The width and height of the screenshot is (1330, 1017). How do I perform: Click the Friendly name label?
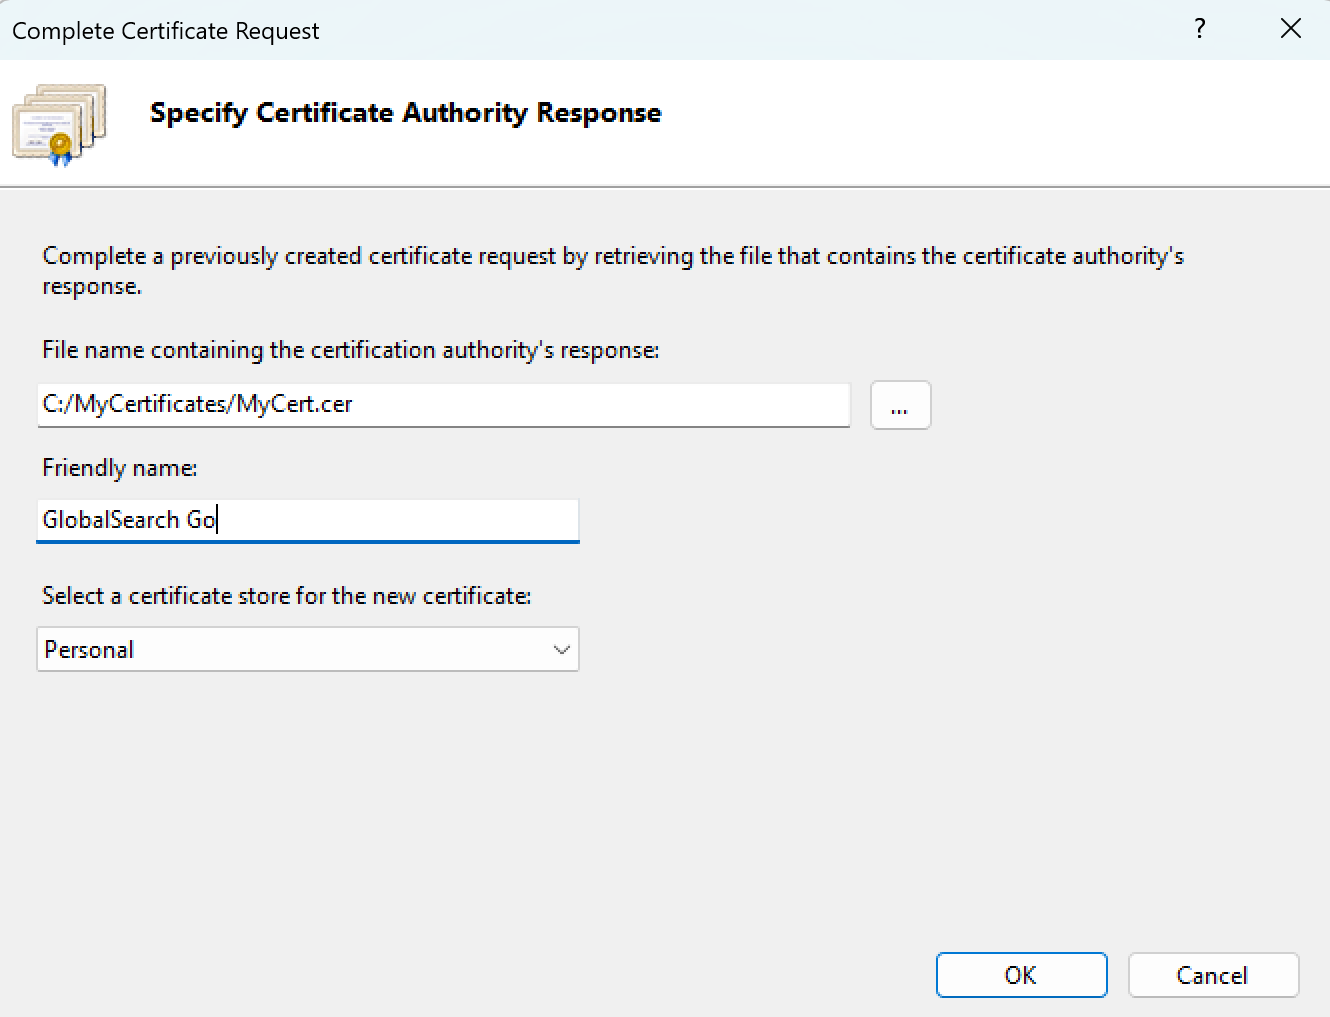point(119,468)
